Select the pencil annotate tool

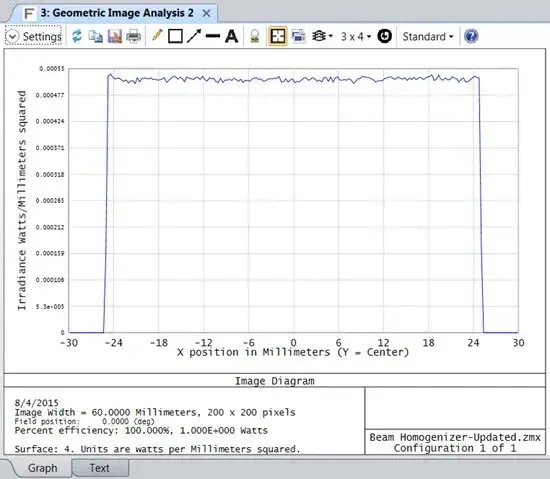(157, 36)
